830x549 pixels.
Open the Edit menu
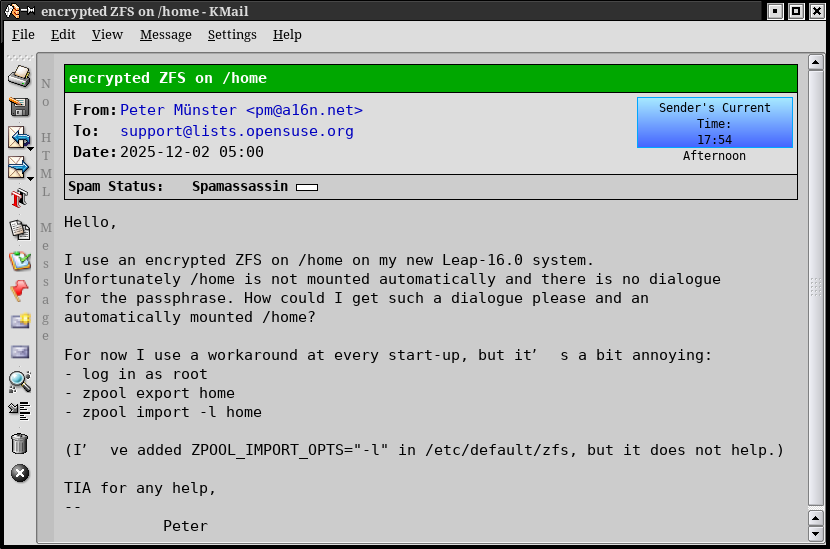tap(63, 35)
